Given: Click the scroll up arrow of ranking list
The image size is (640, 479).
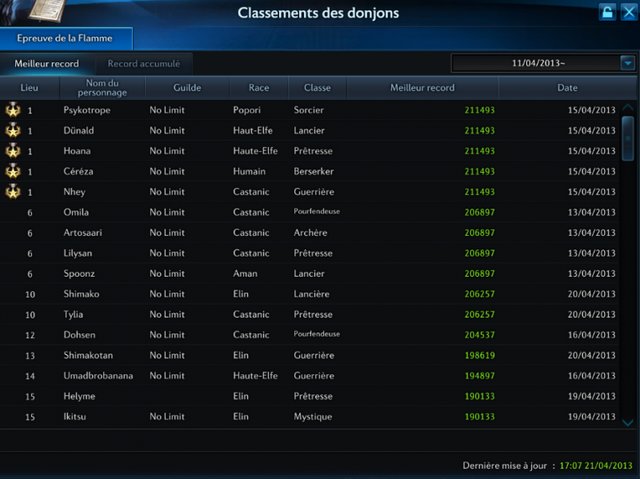Looking at the screenshot, I should (628, 108).
